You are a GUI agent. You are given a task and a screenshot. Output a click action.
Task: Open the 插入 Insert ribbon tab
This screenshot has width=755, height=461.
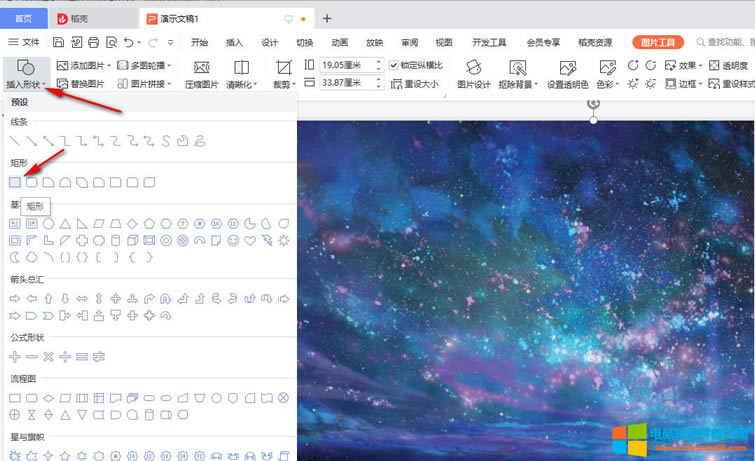click(234, 42)
